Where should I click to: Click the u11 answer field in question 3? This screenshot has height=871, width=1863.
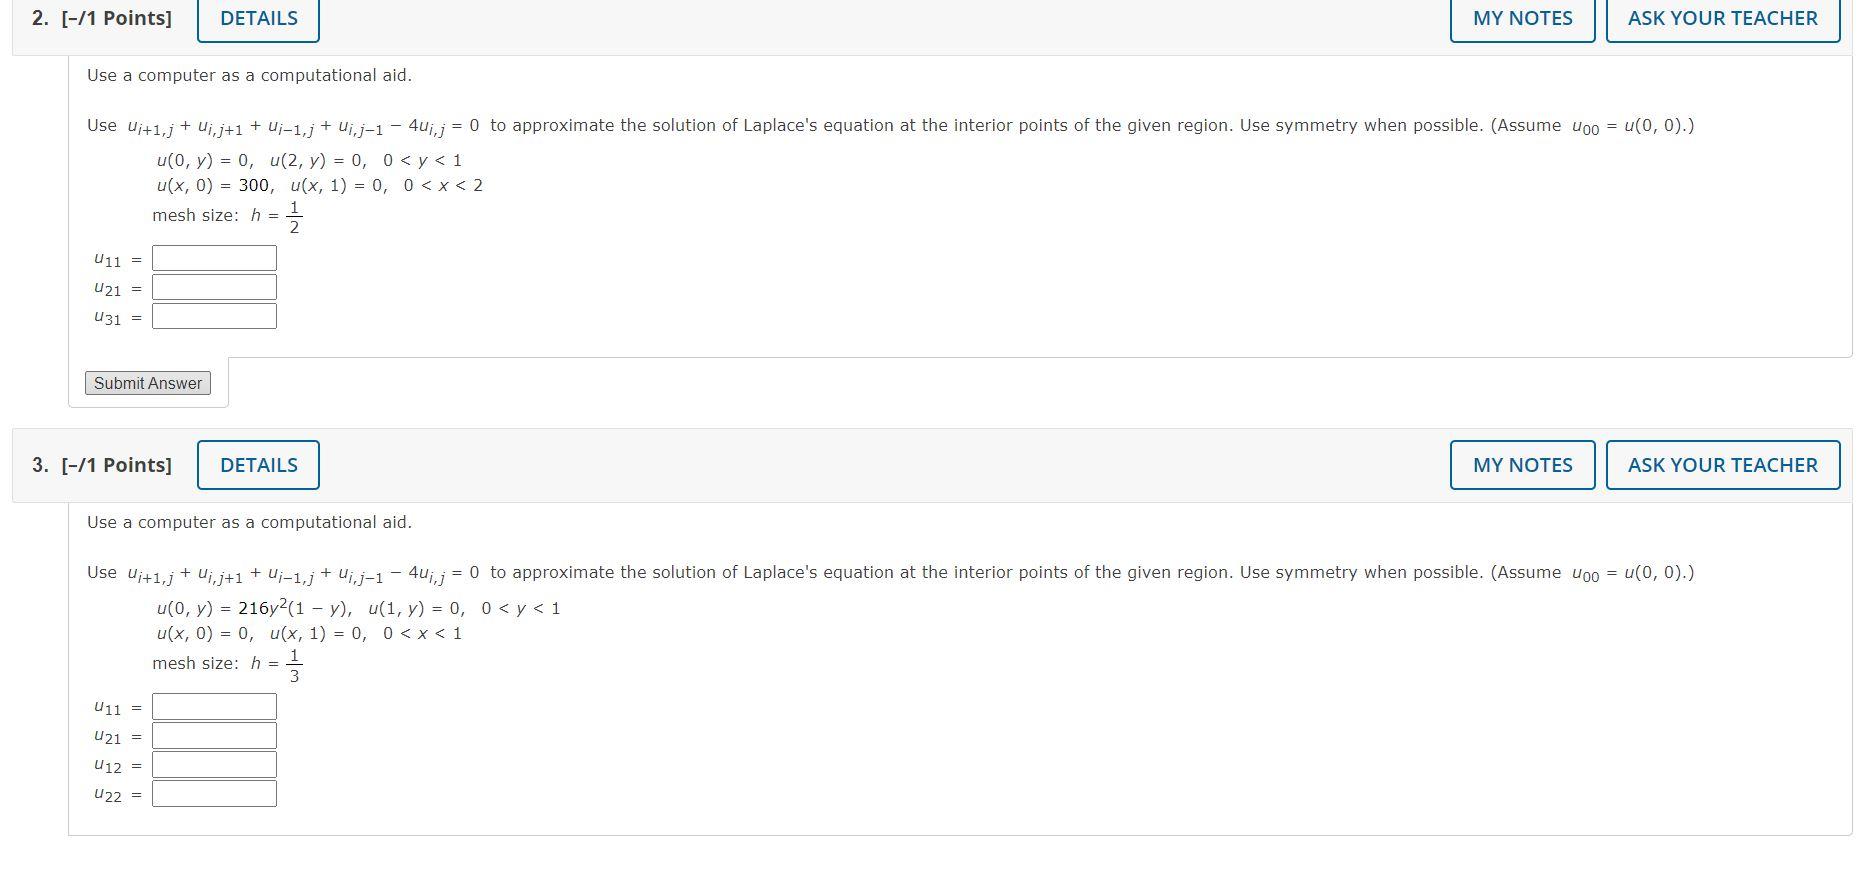coord(213,705)
